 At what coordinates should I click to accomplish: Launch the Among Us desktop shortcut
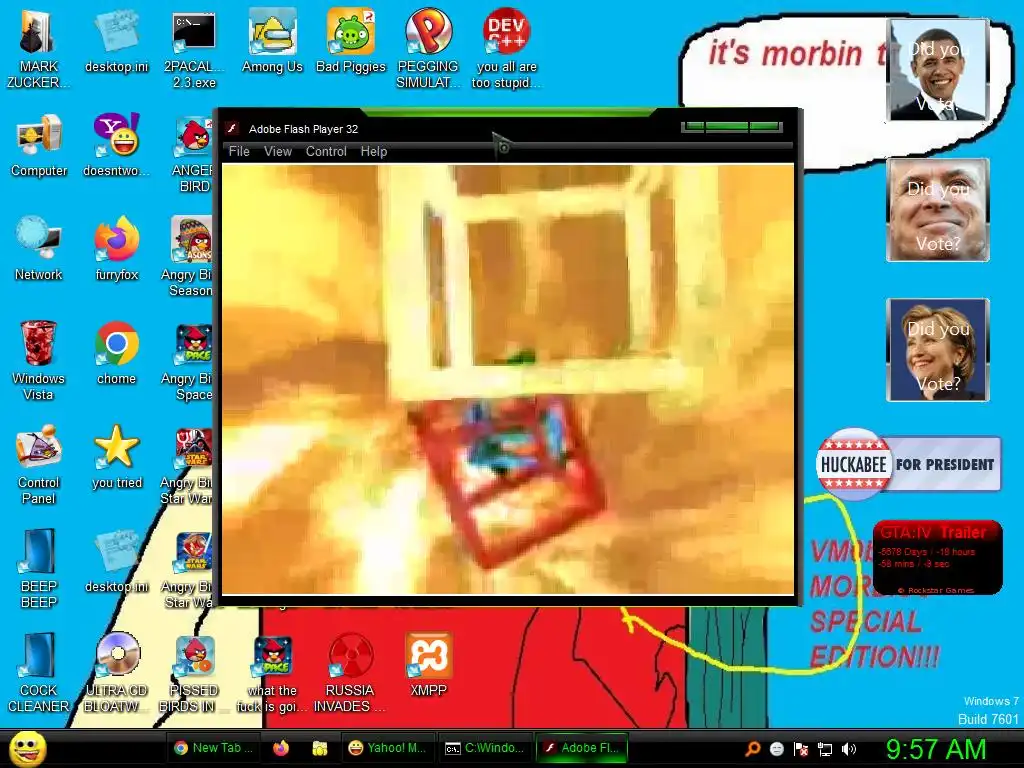272,42
